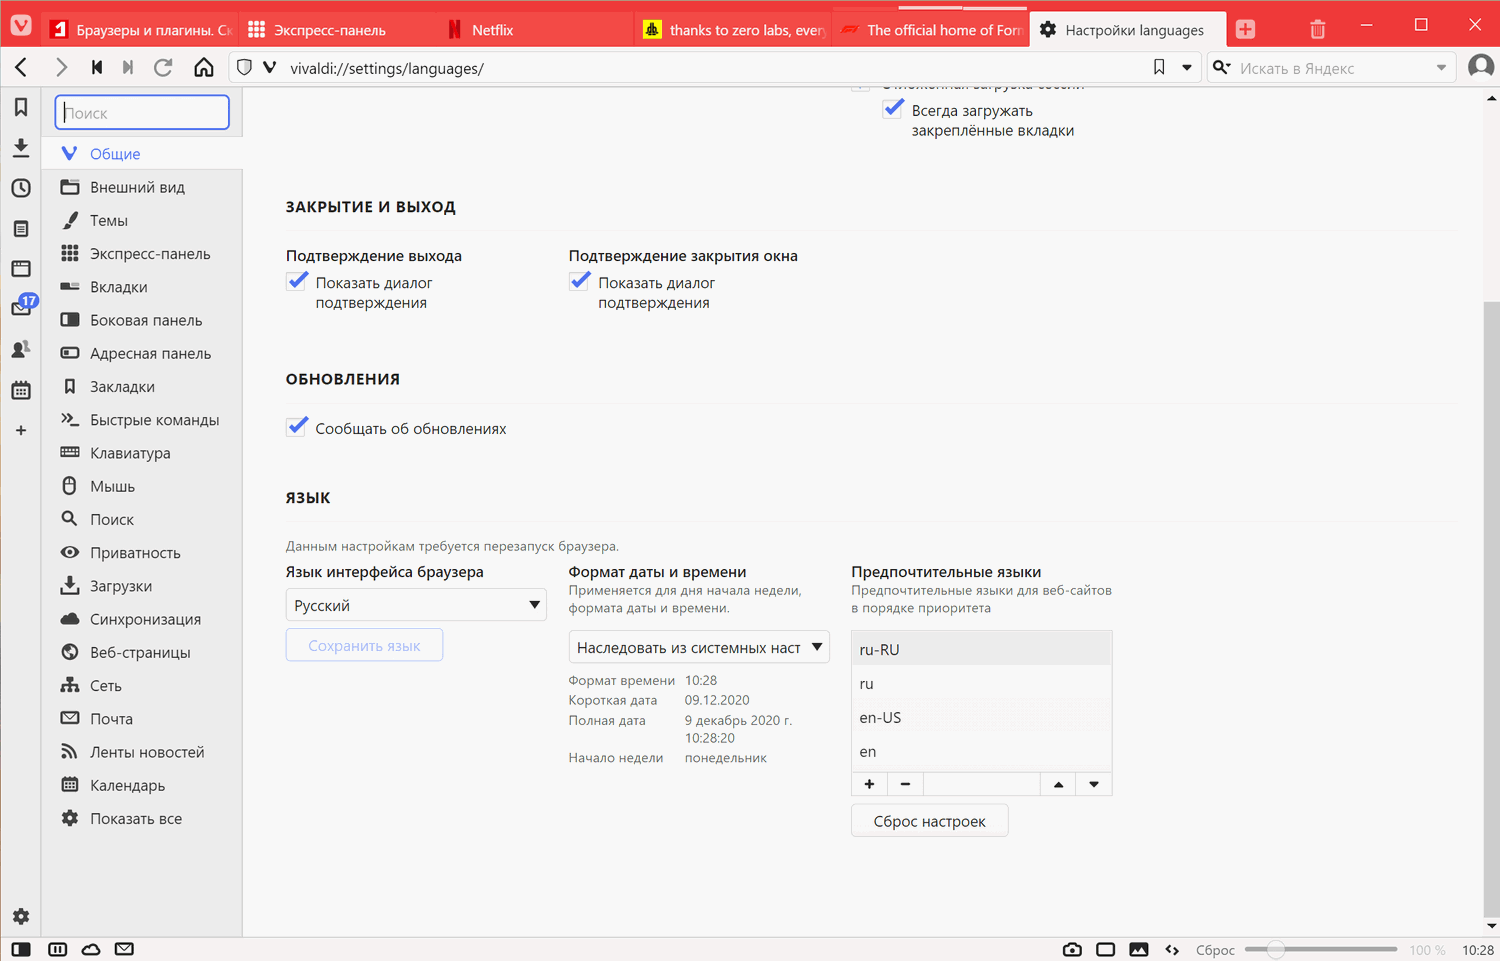Viewport: 1500px width, 961px height.
Task: Open the browser interface language dropdown
Action: point(416,605)
